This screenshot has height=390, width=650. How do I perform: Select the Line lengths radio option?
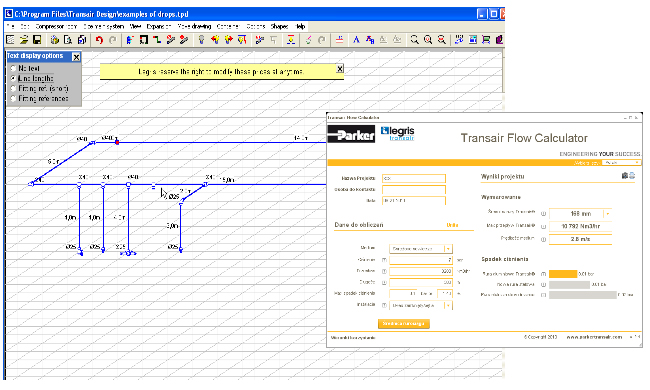coord(13,78)
